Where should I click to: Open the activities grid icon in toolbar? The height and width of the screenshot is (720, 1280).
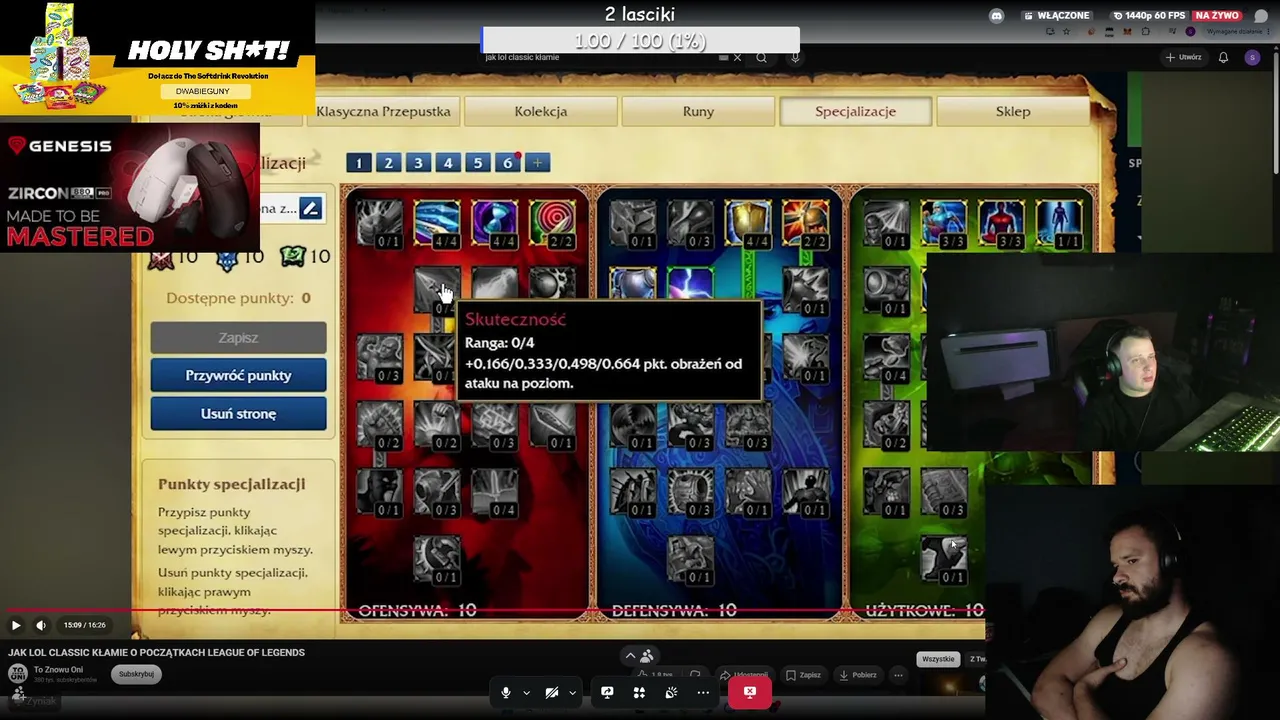click(639, 692)
